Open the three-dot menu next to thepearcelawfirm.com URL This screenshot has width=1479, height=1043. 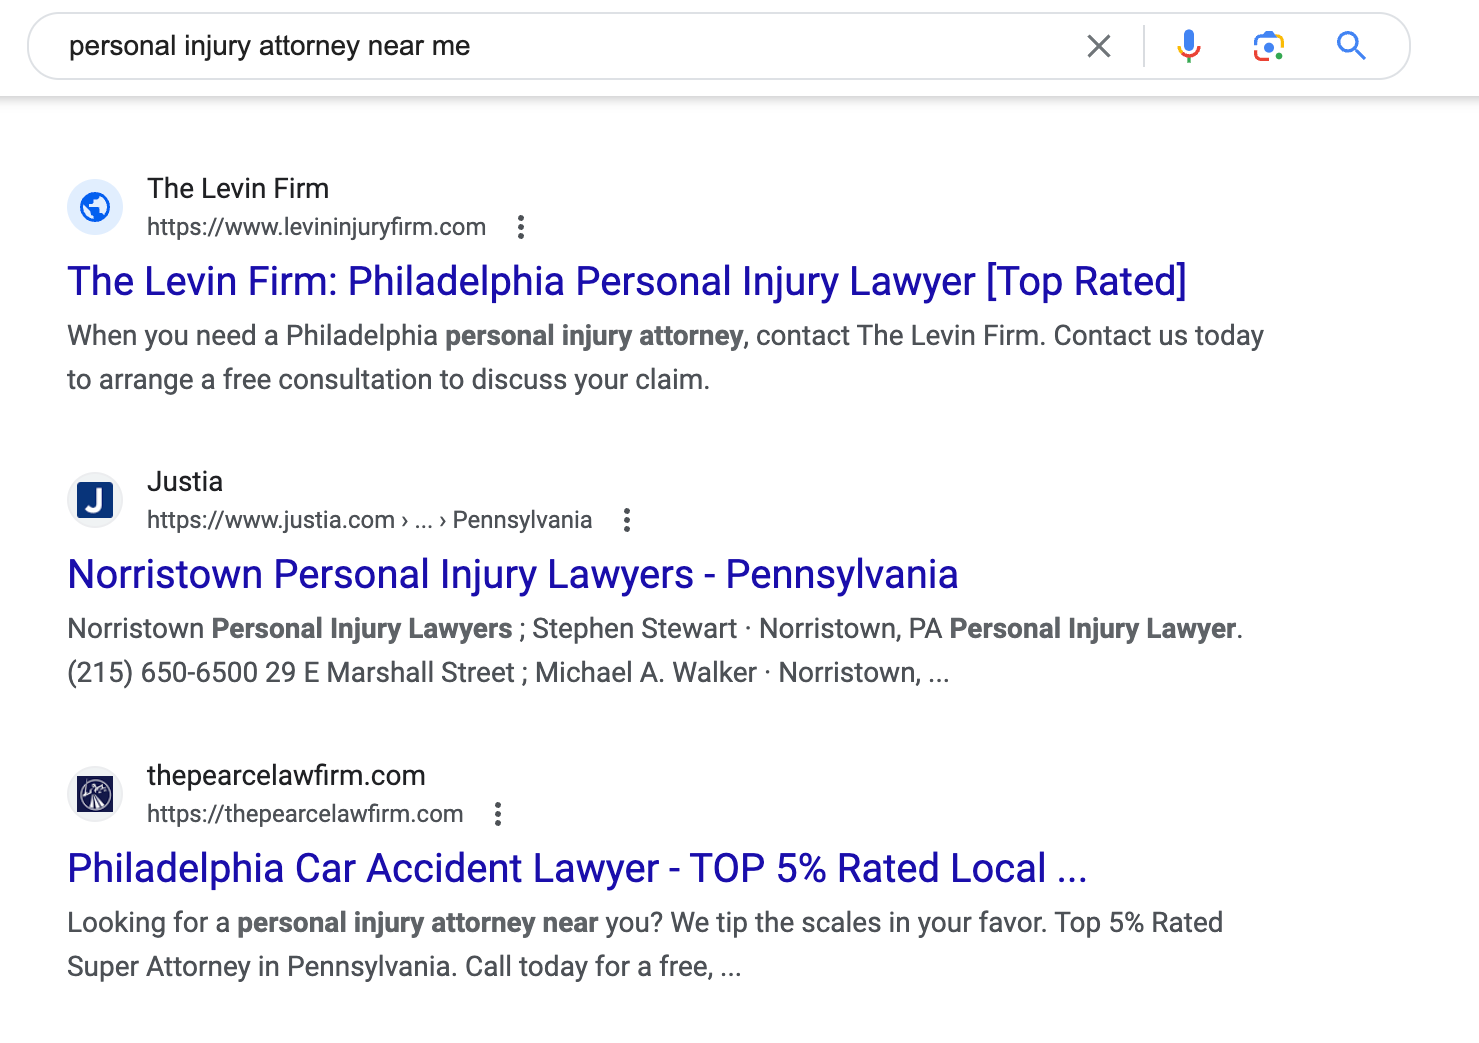[498, 814]
